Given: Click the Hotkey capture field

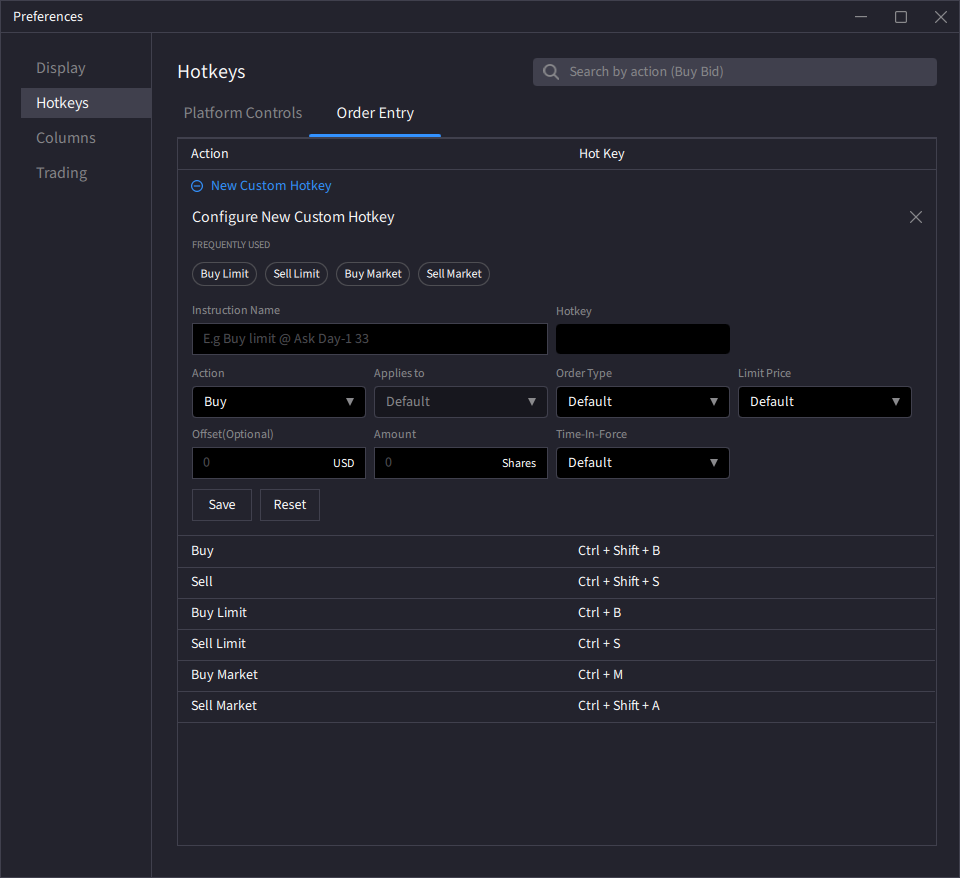Looking at the screenshot, I should pos(642,339).
